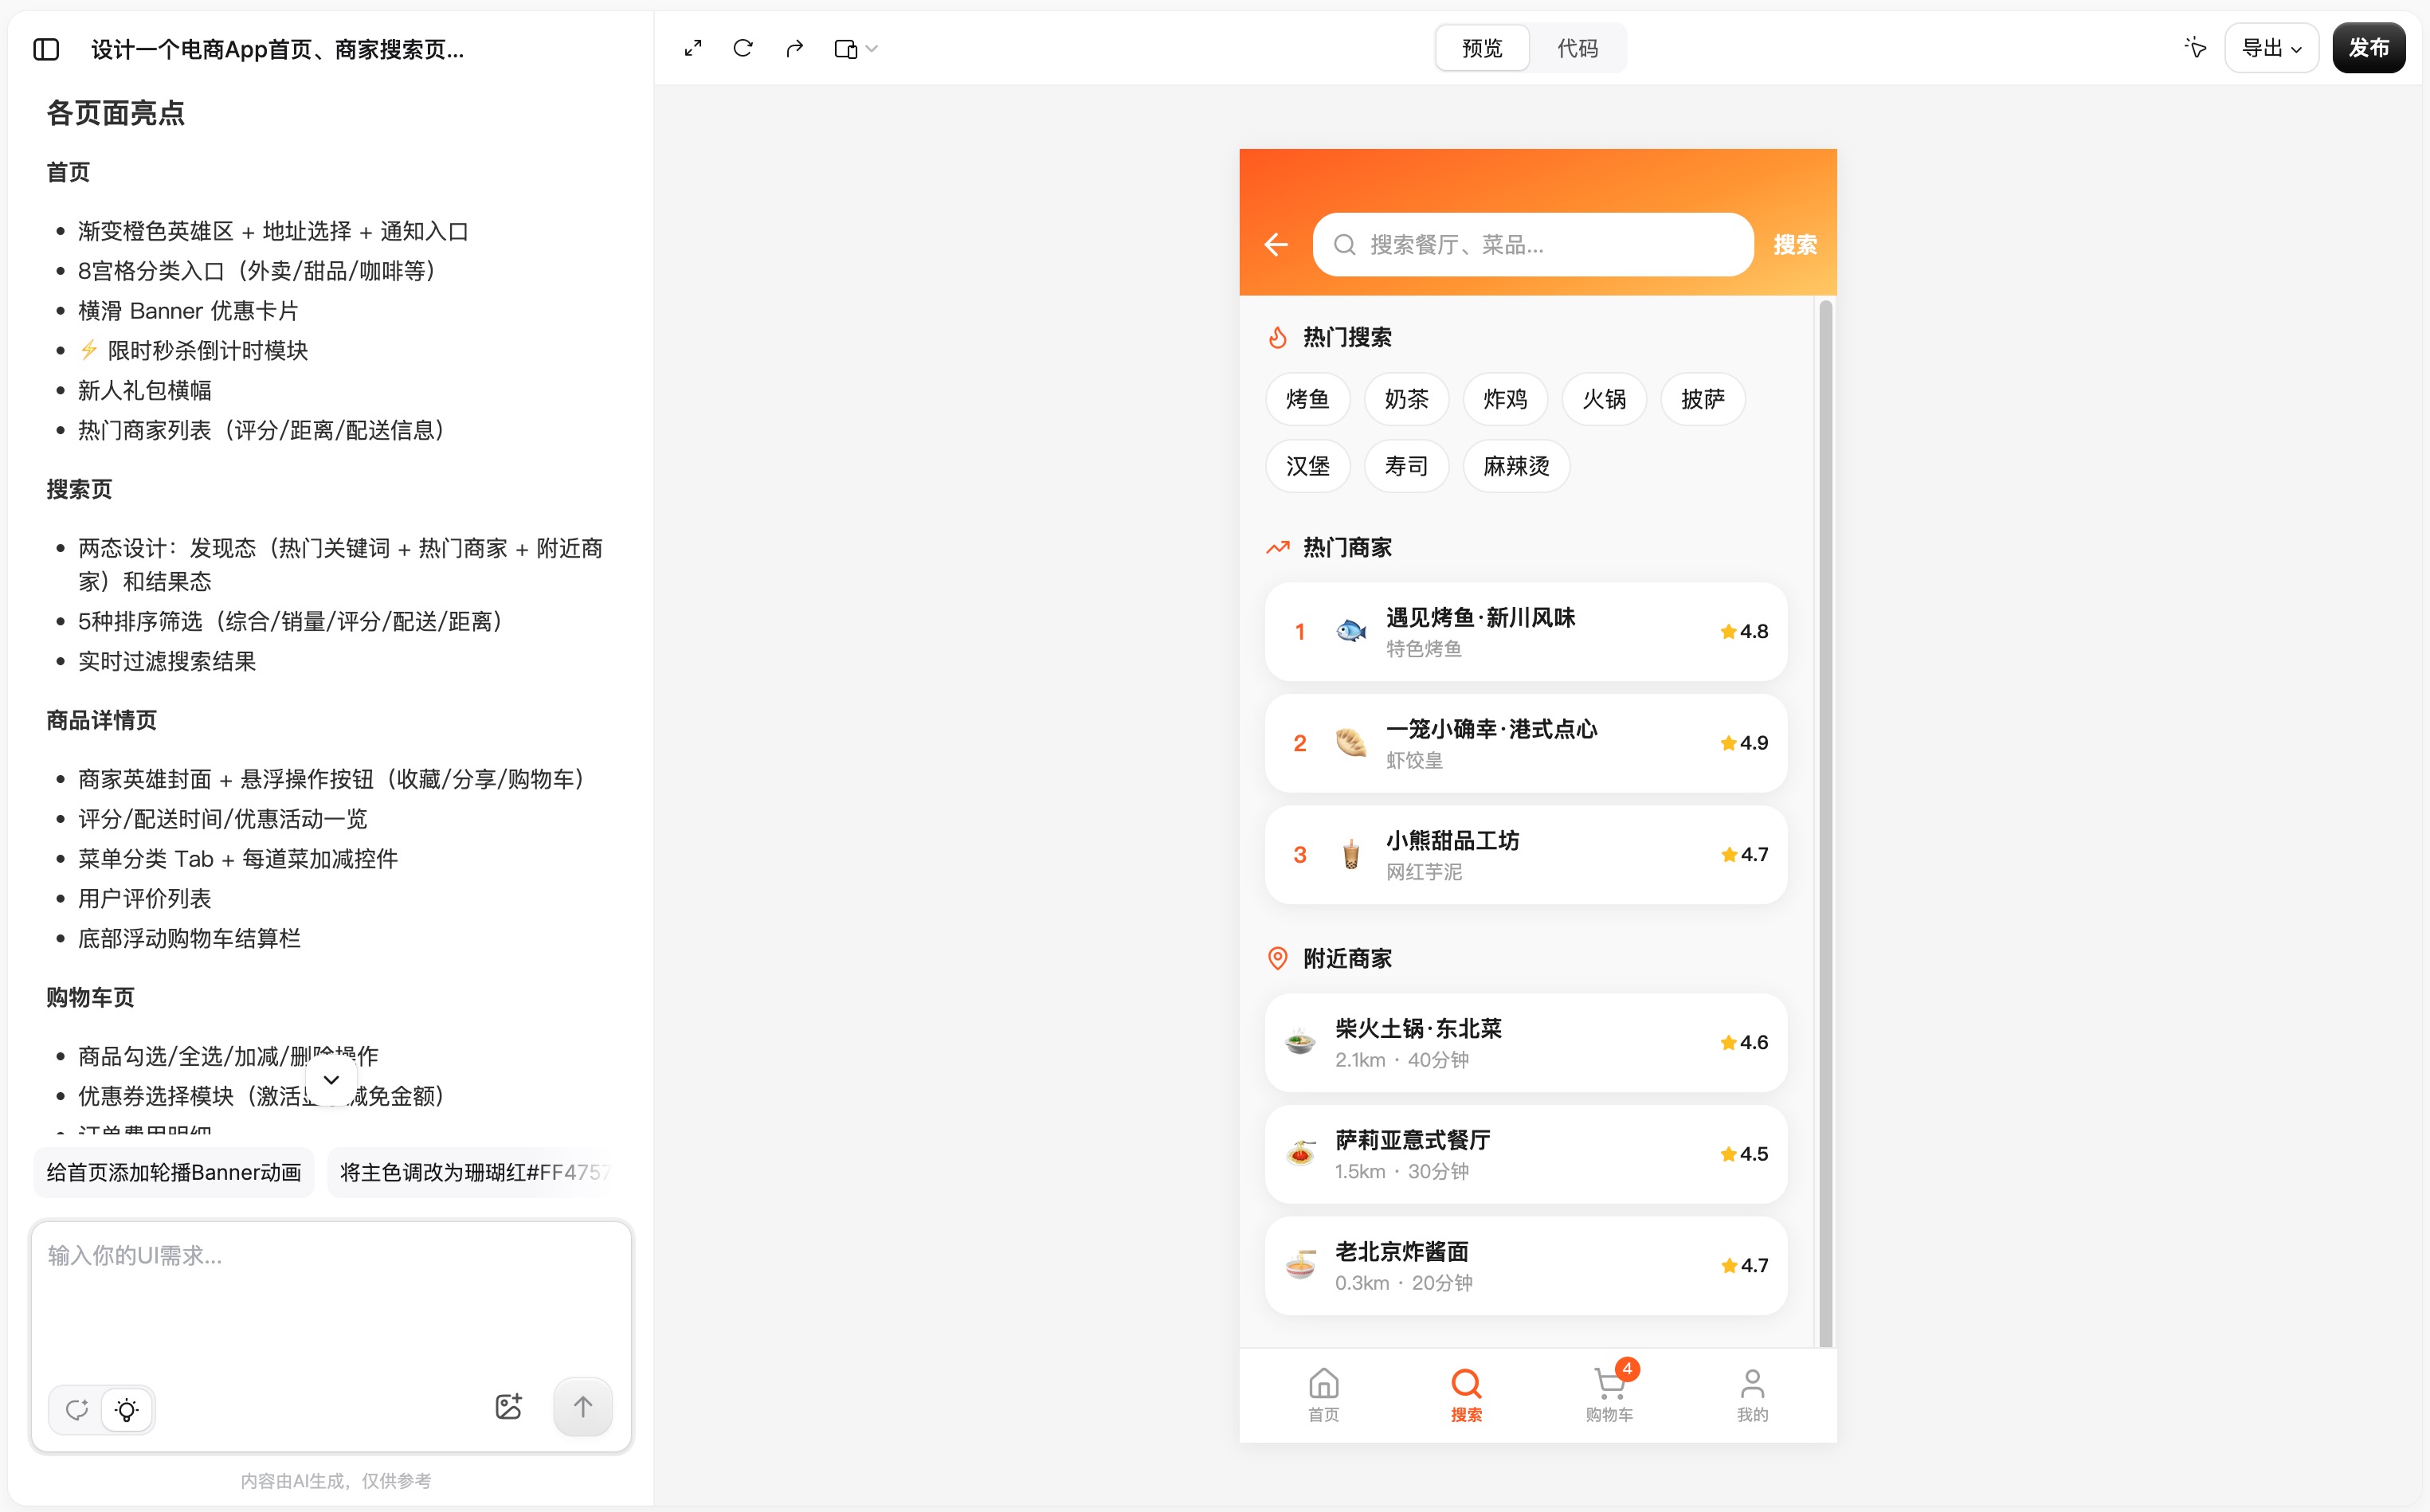Open 我的 tab in bottom nav

pos(1752,1395)
